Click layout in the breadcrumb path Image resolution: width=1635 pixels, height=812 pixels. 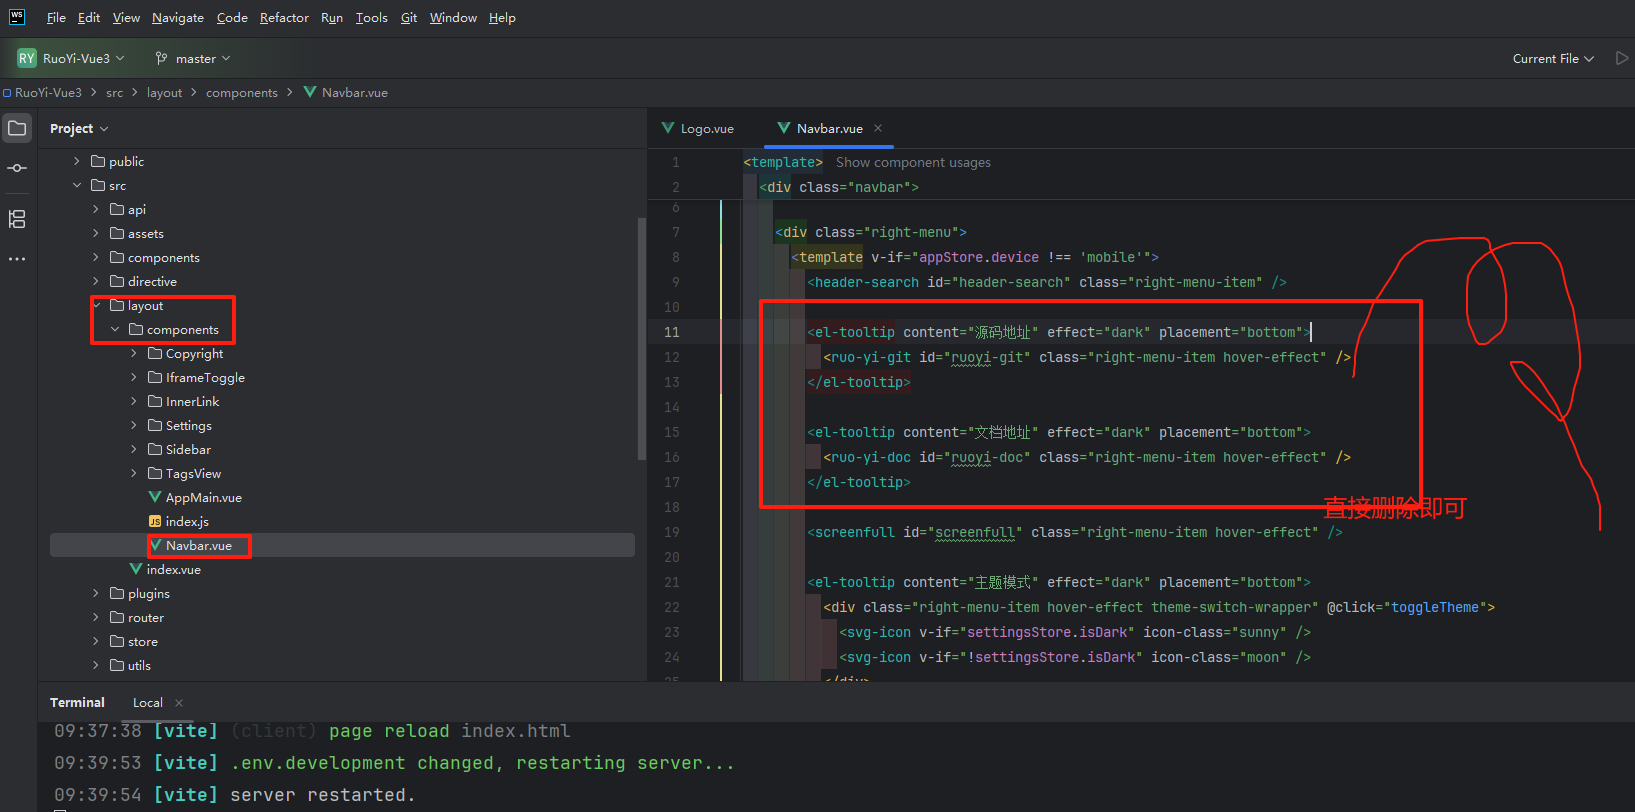point(164,92)
